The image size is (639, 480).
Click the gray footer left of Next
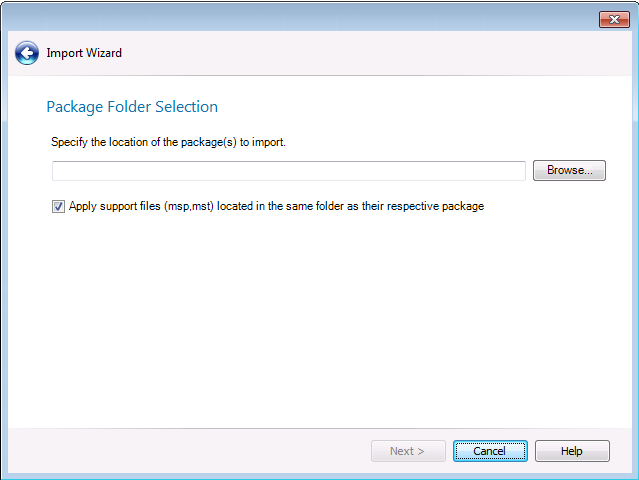(180, 451)
